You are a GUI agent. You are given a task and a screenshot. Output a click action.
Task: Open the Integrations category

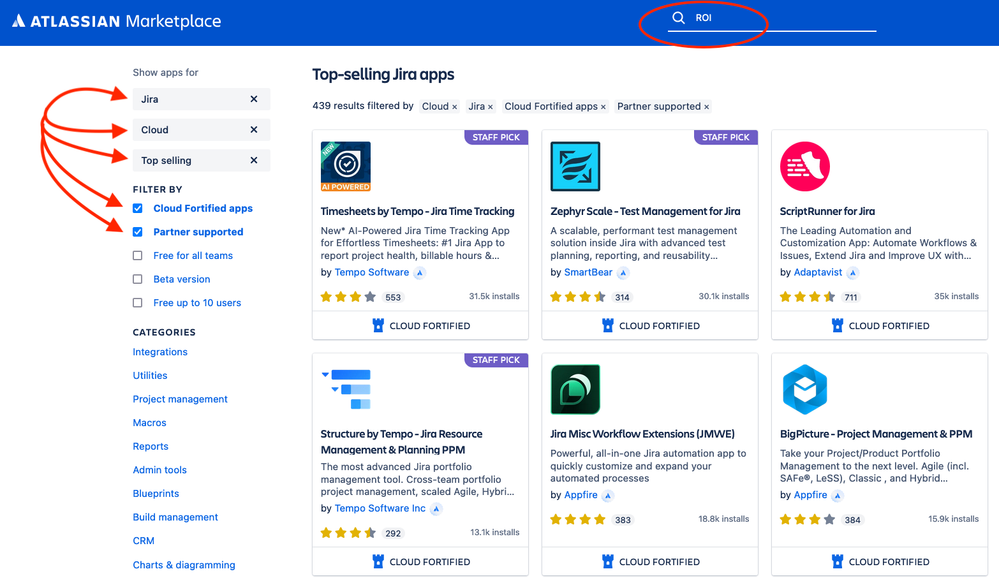pyautogui.click(x=160, y=352)
